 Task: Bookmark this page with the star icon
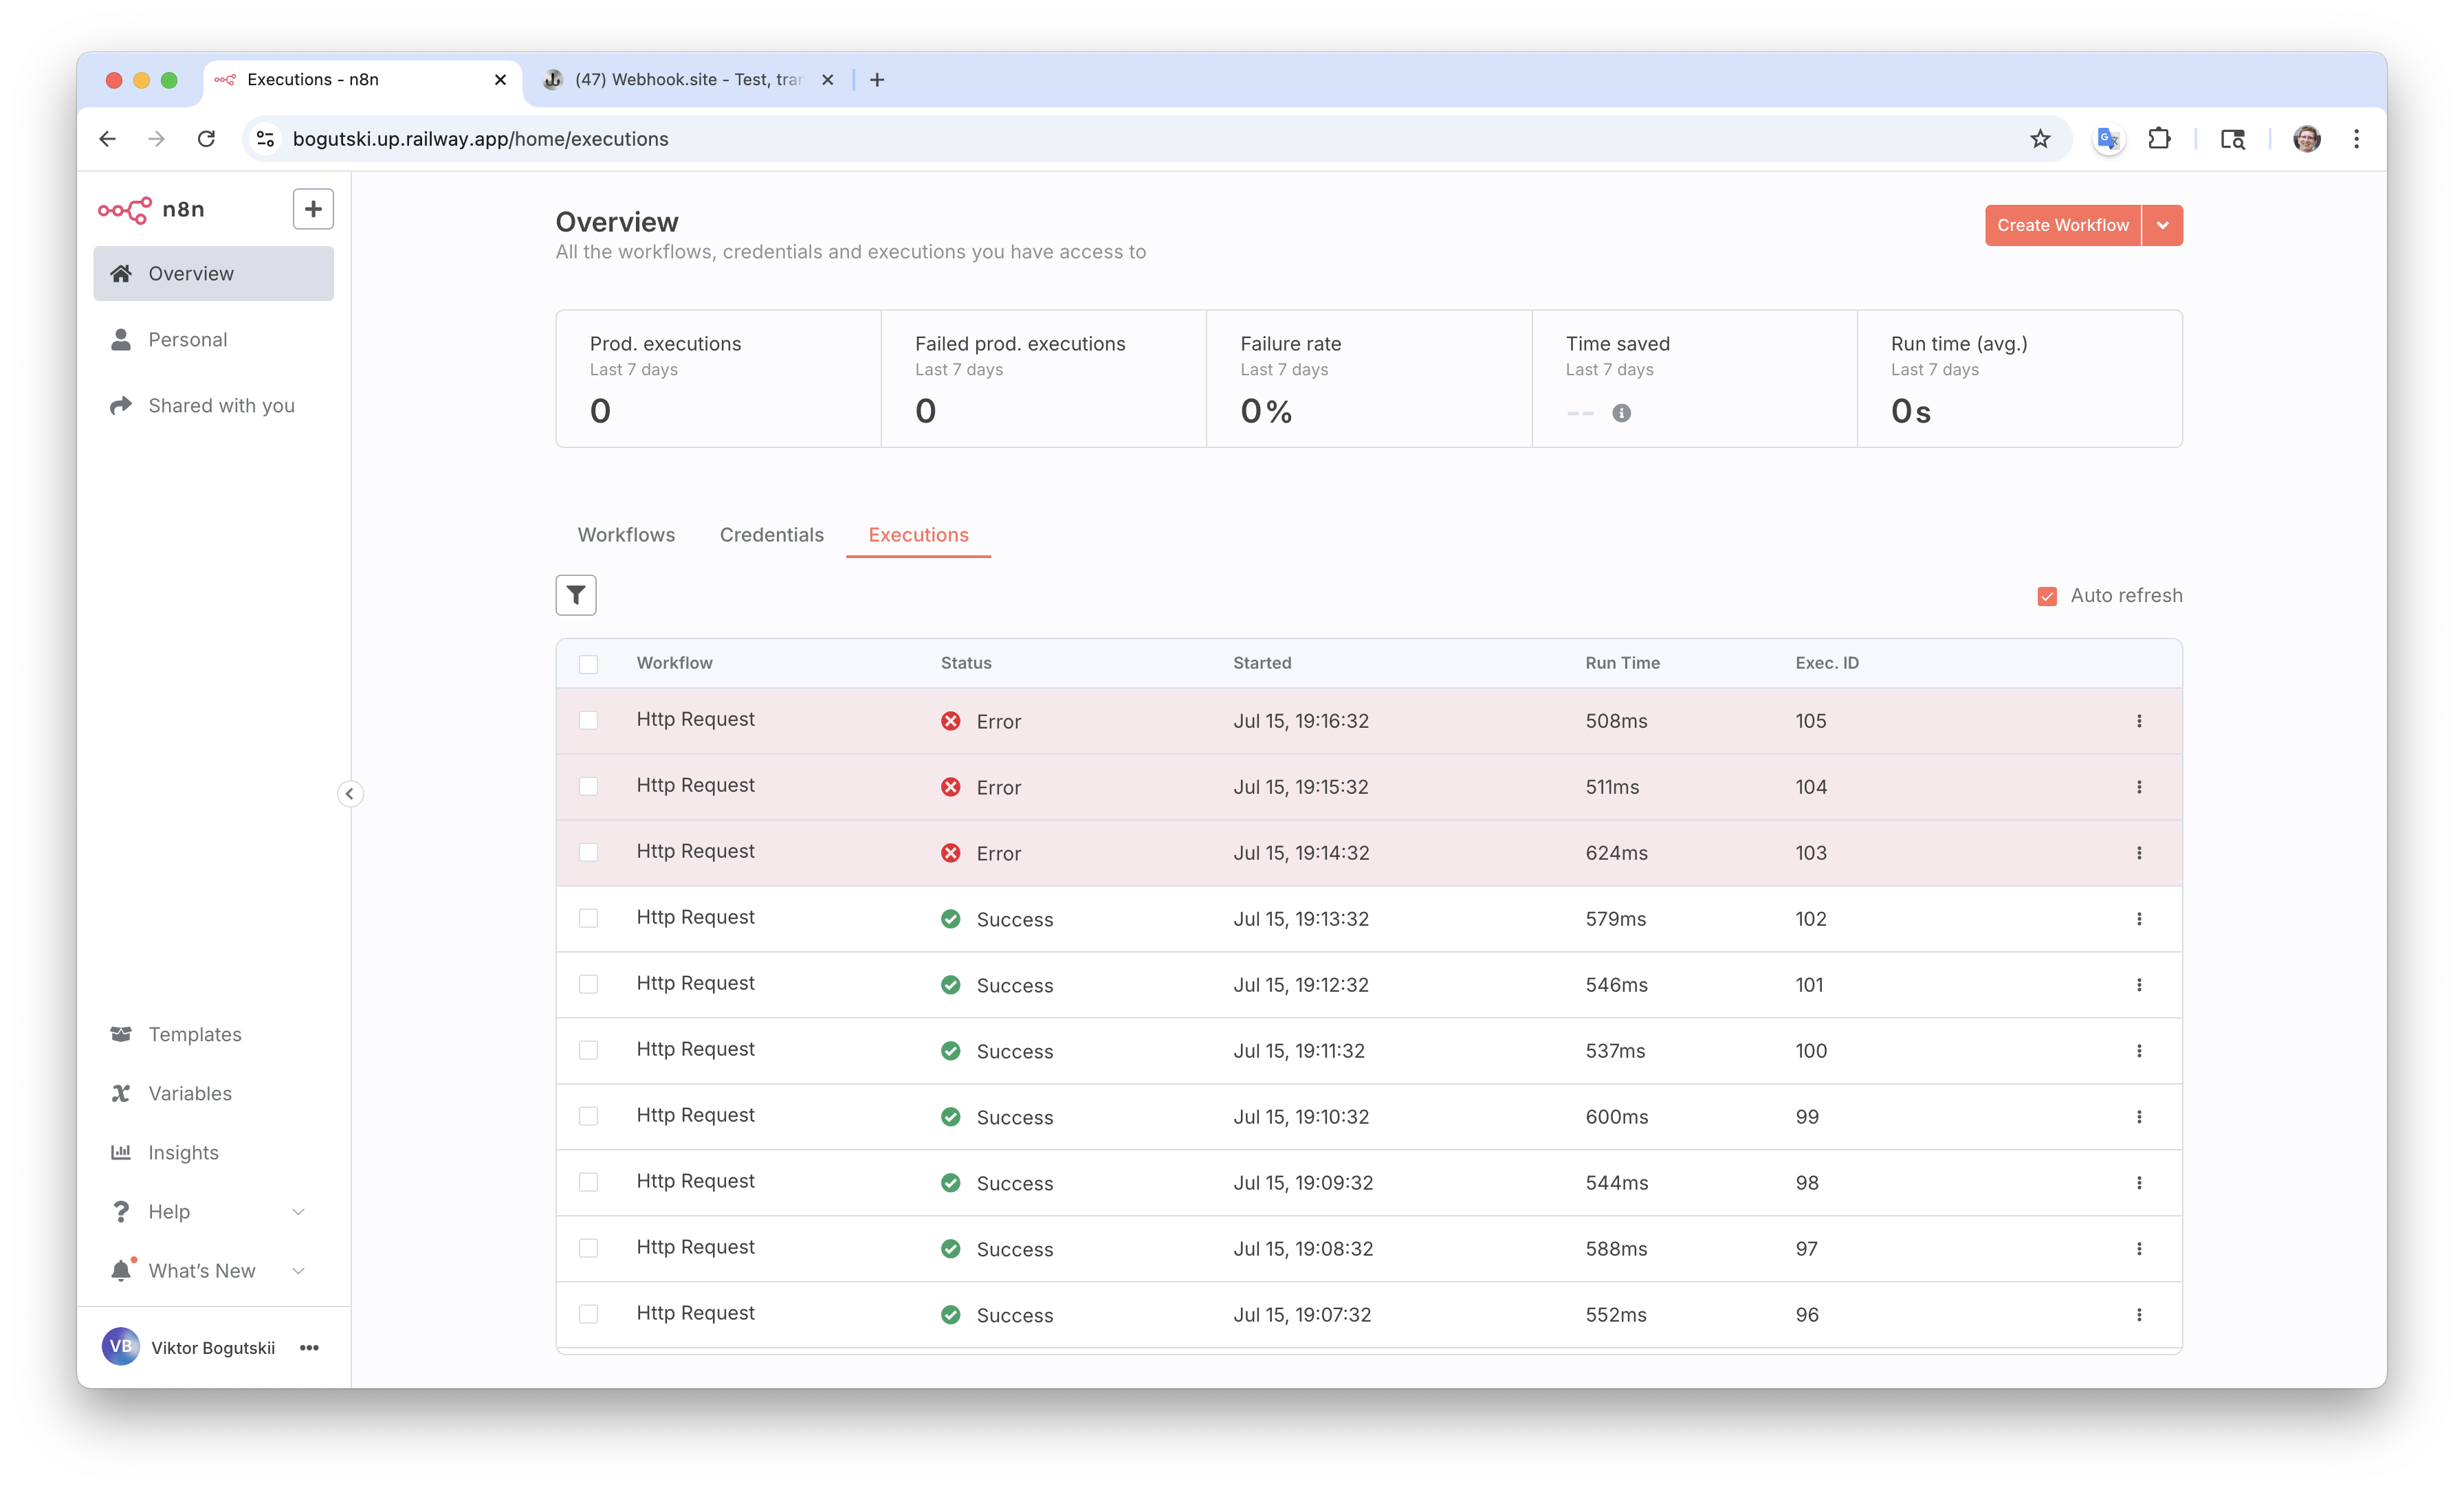tap(2040, 139)
